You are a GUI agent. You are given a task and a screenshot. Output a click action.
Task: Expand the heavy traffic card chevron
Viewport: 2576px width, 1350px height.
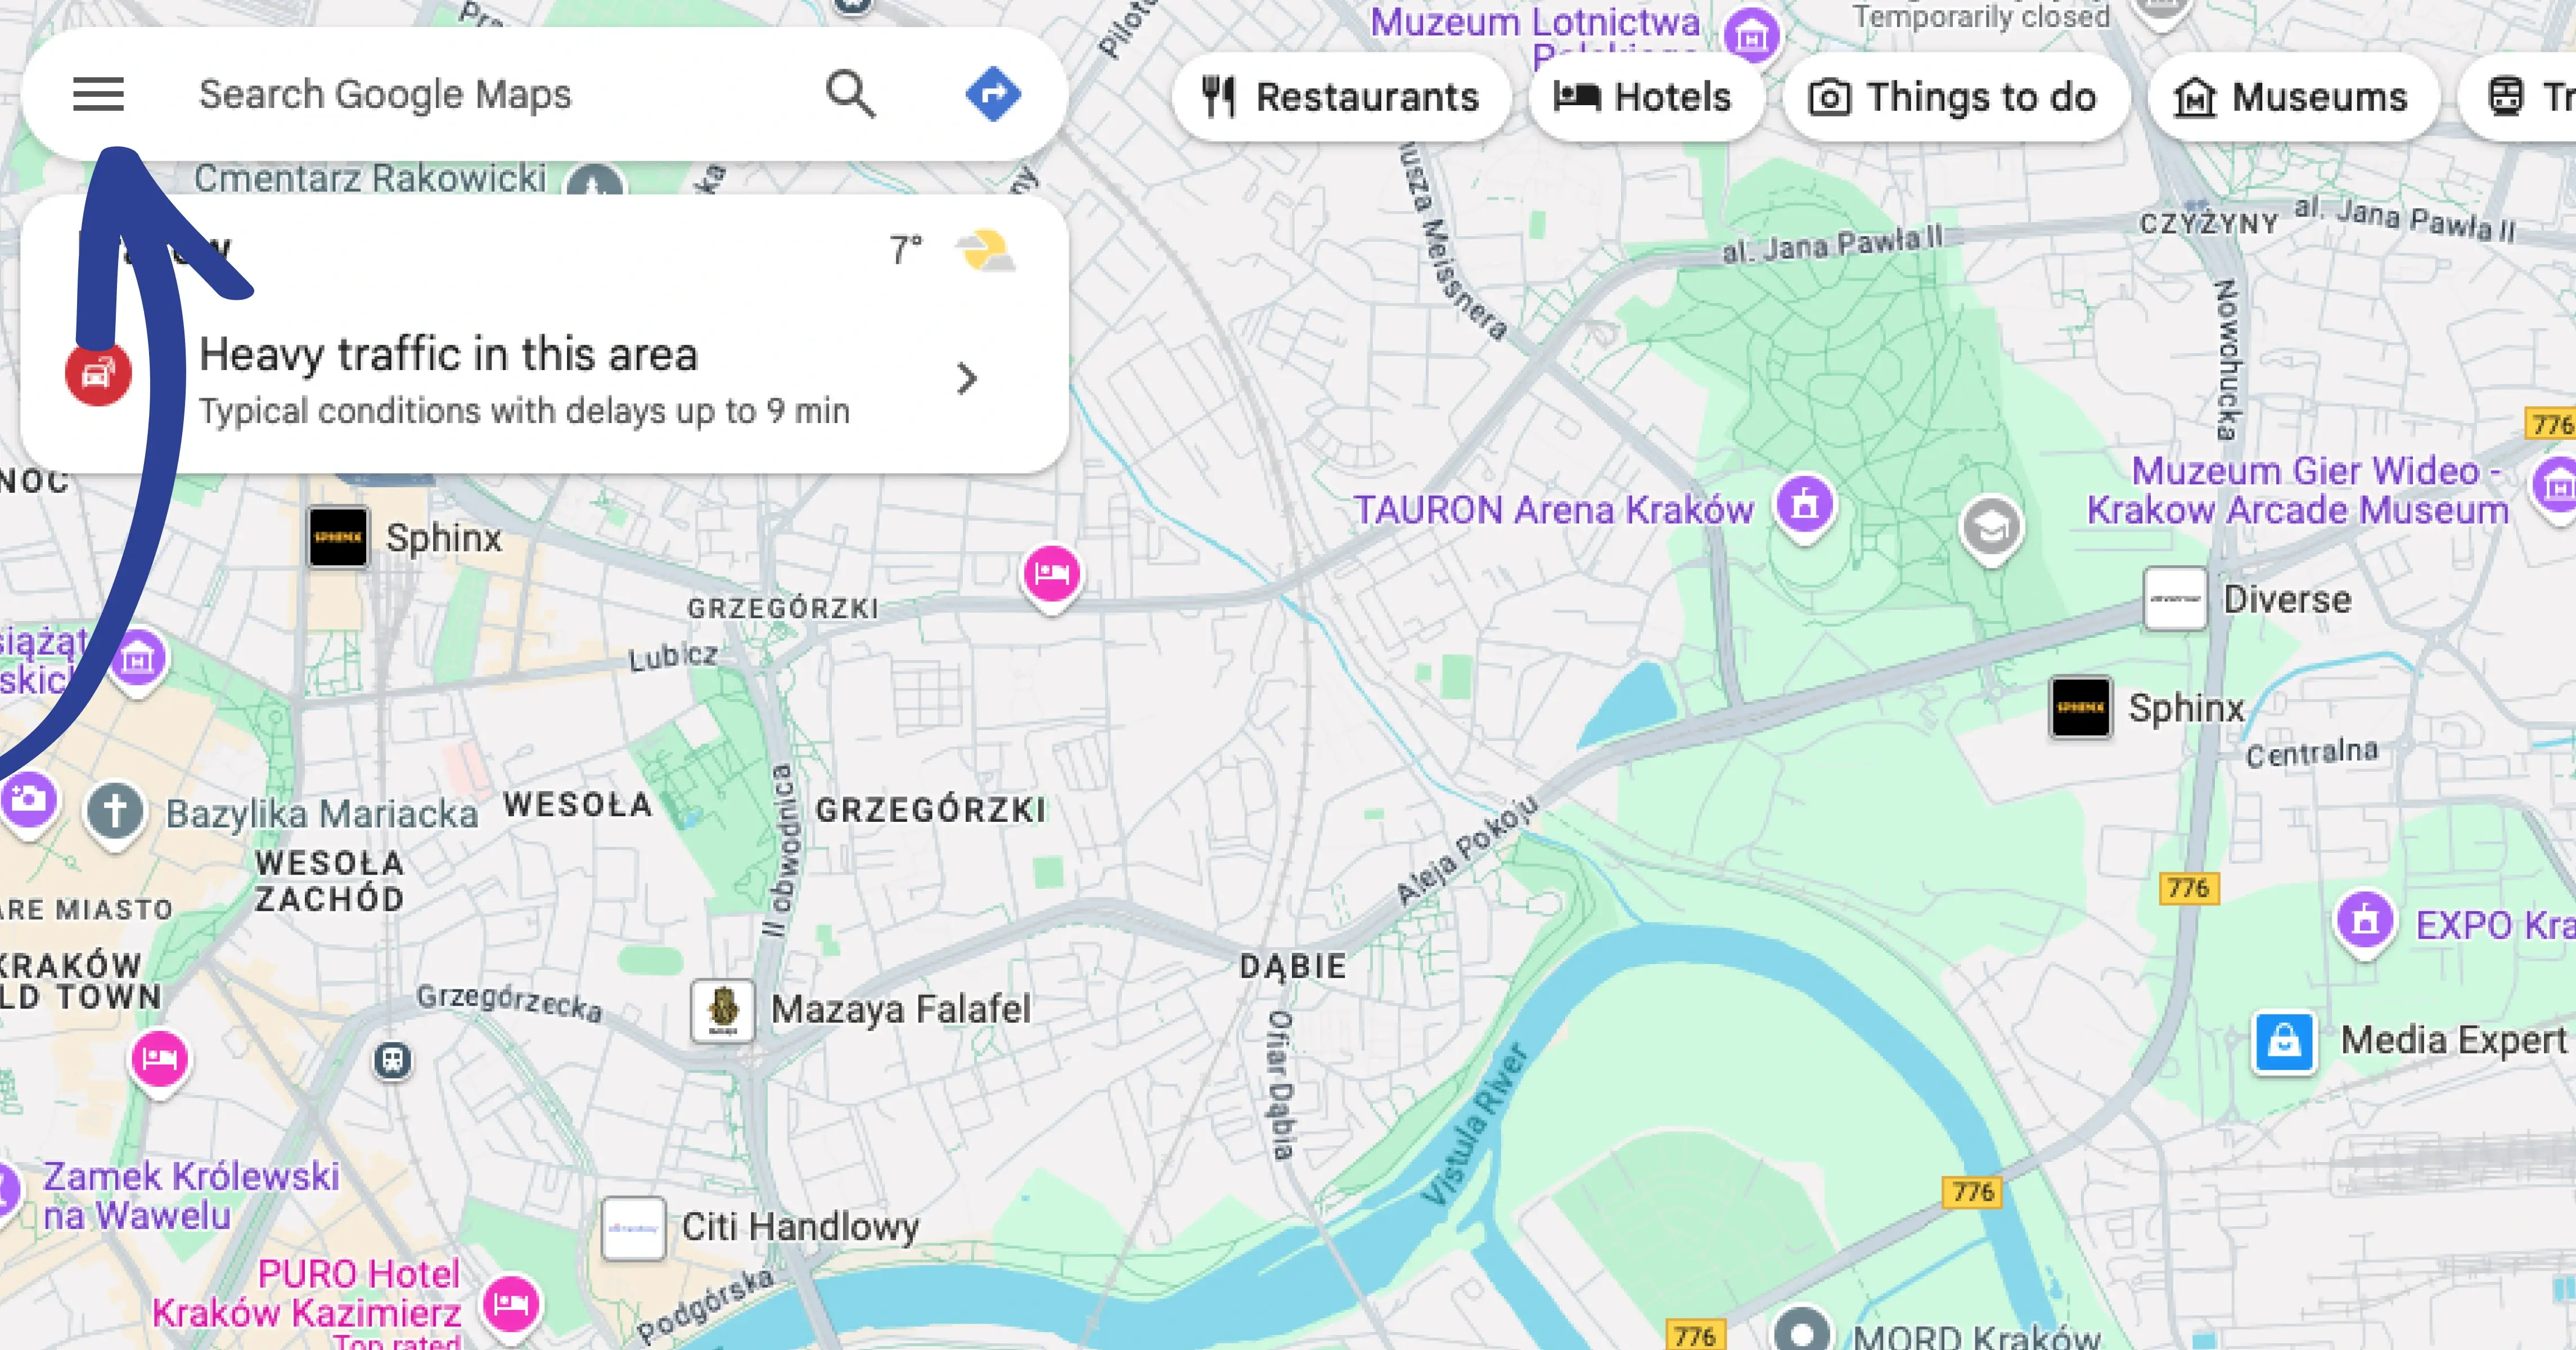[x=966, y=379]
